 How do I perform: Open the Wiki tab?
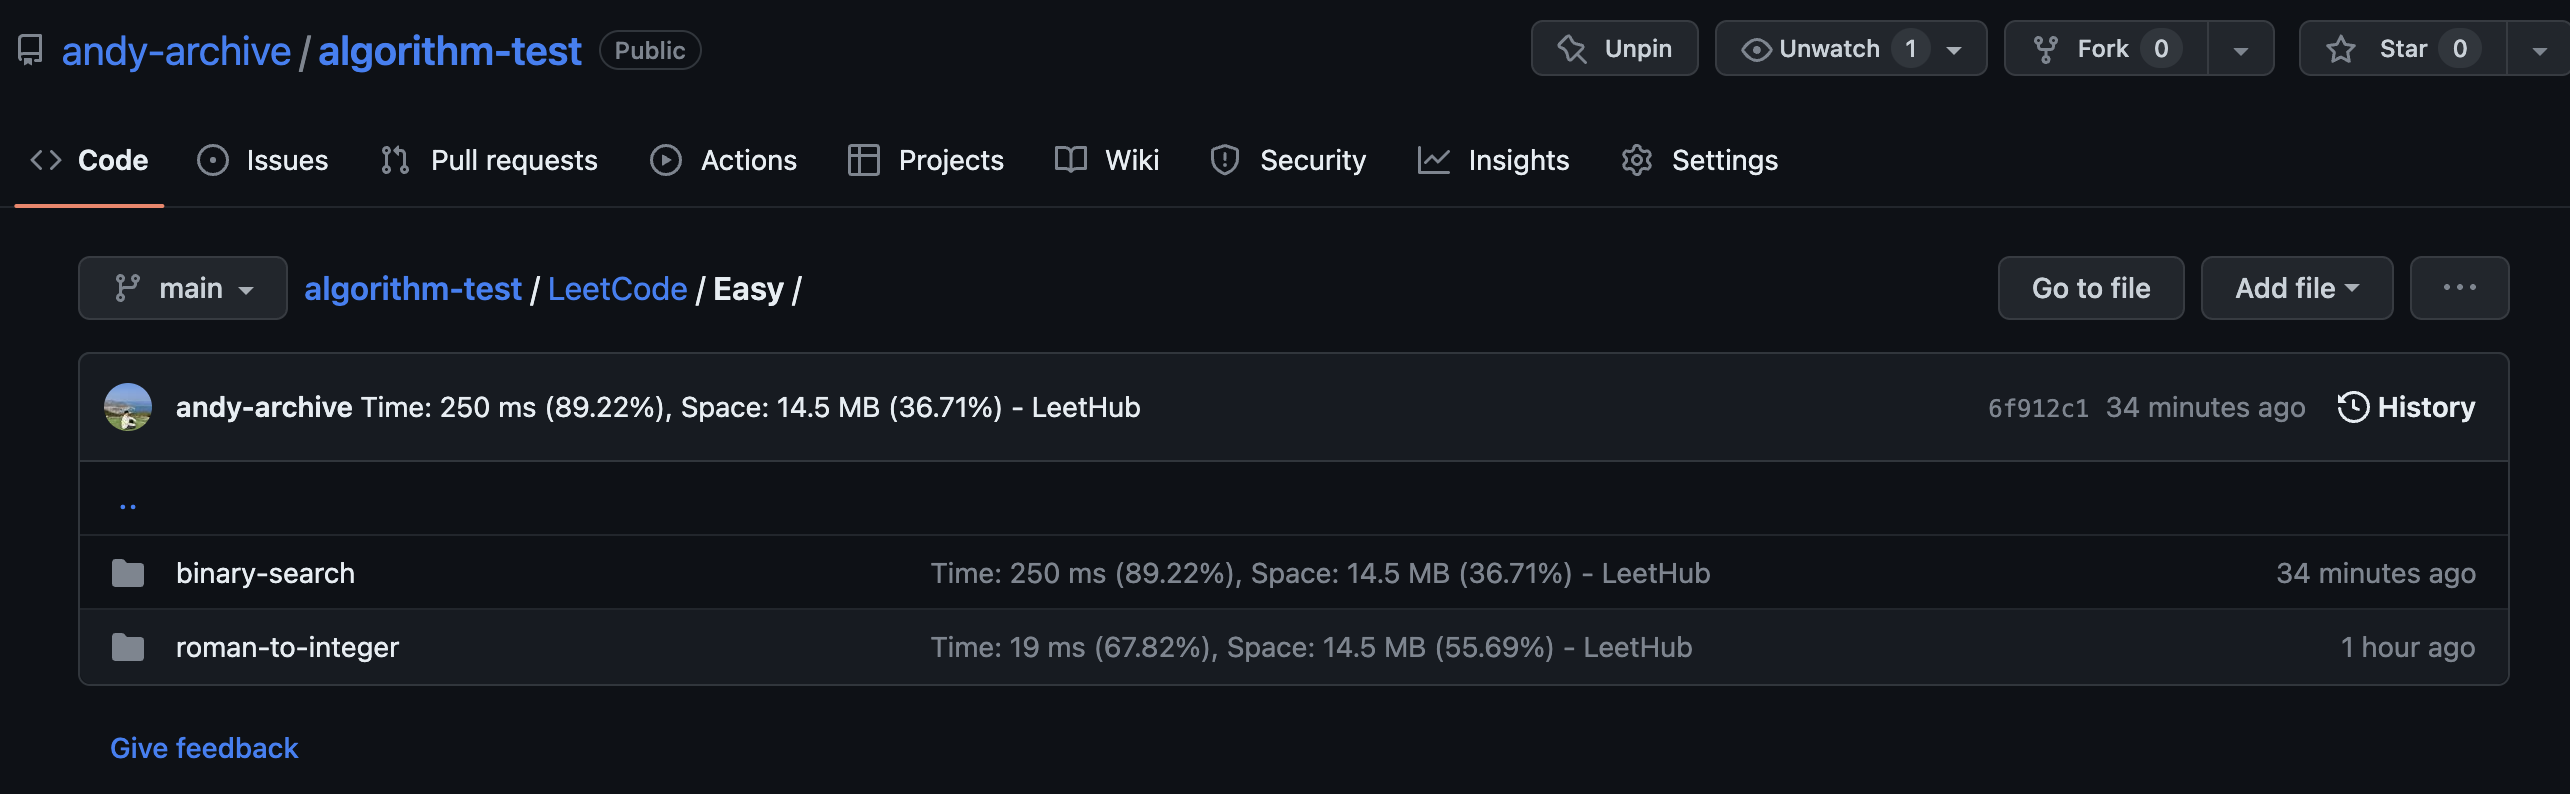click(1107, 160)
